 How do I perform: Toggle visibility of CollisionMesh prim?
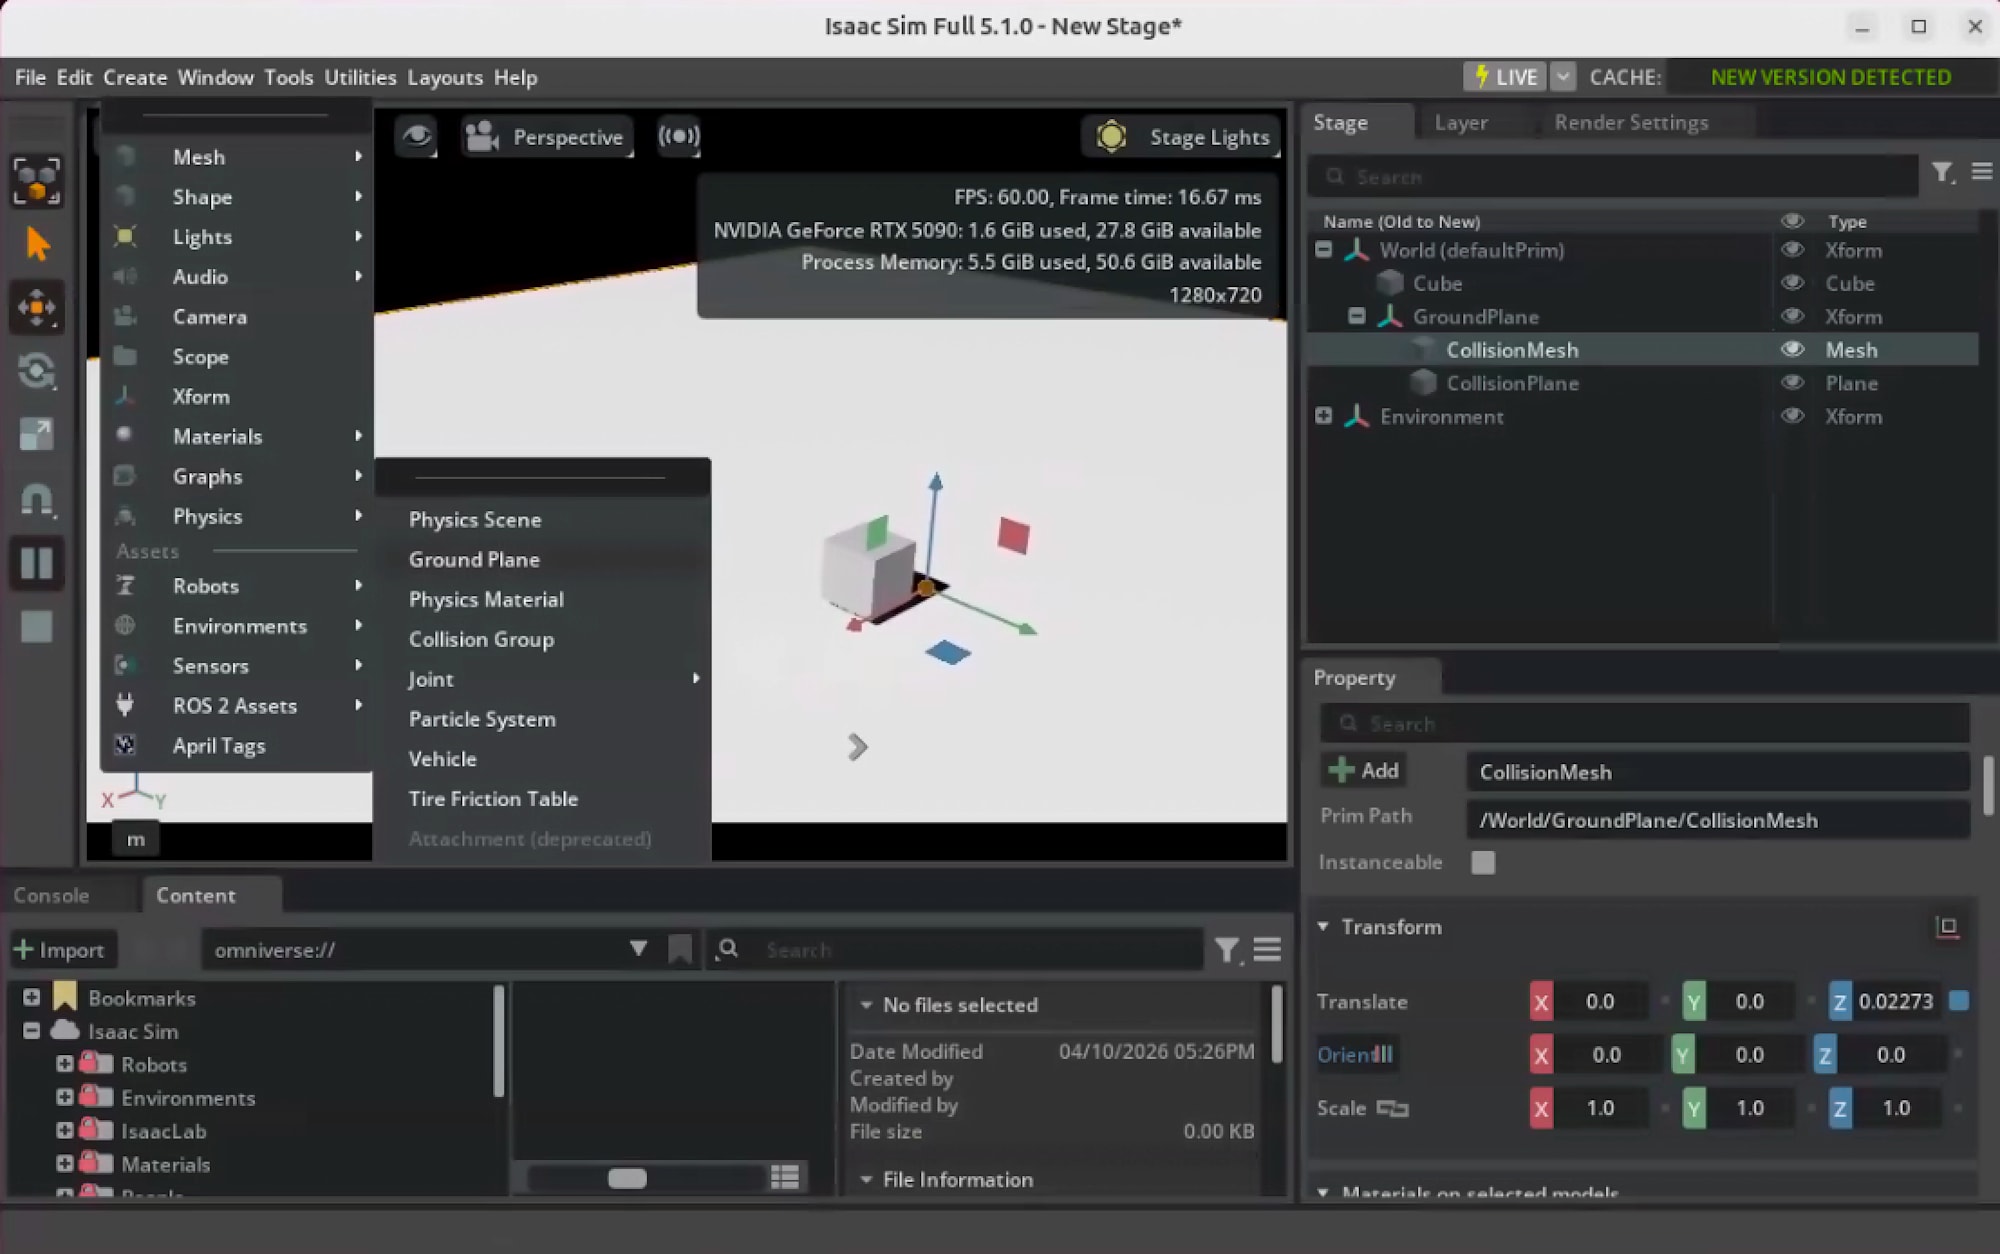[1792, 349]
